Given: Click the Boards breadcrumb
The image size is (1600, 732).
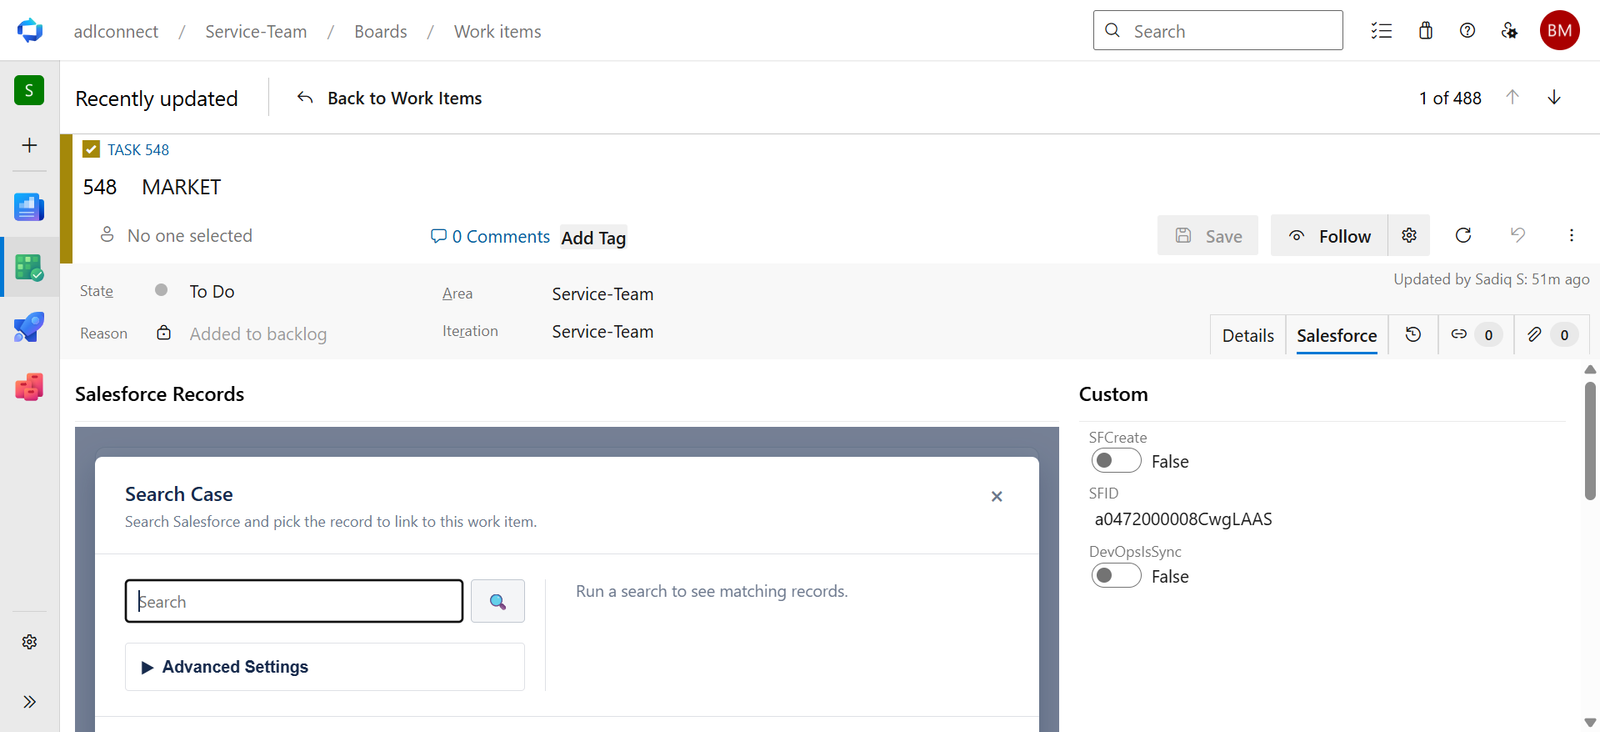Looking at the screenshot, I should click(380, 31).
